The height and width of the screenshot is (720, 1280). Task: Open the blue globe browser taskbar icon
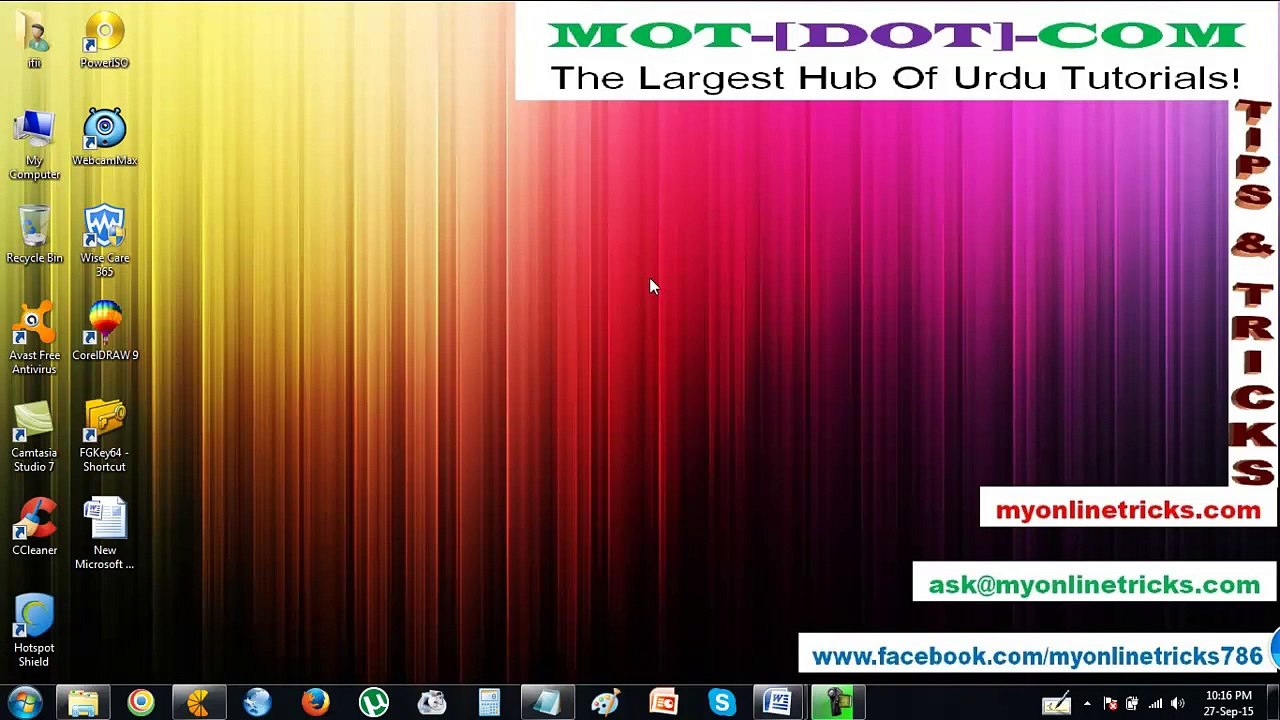pos(257,703)
